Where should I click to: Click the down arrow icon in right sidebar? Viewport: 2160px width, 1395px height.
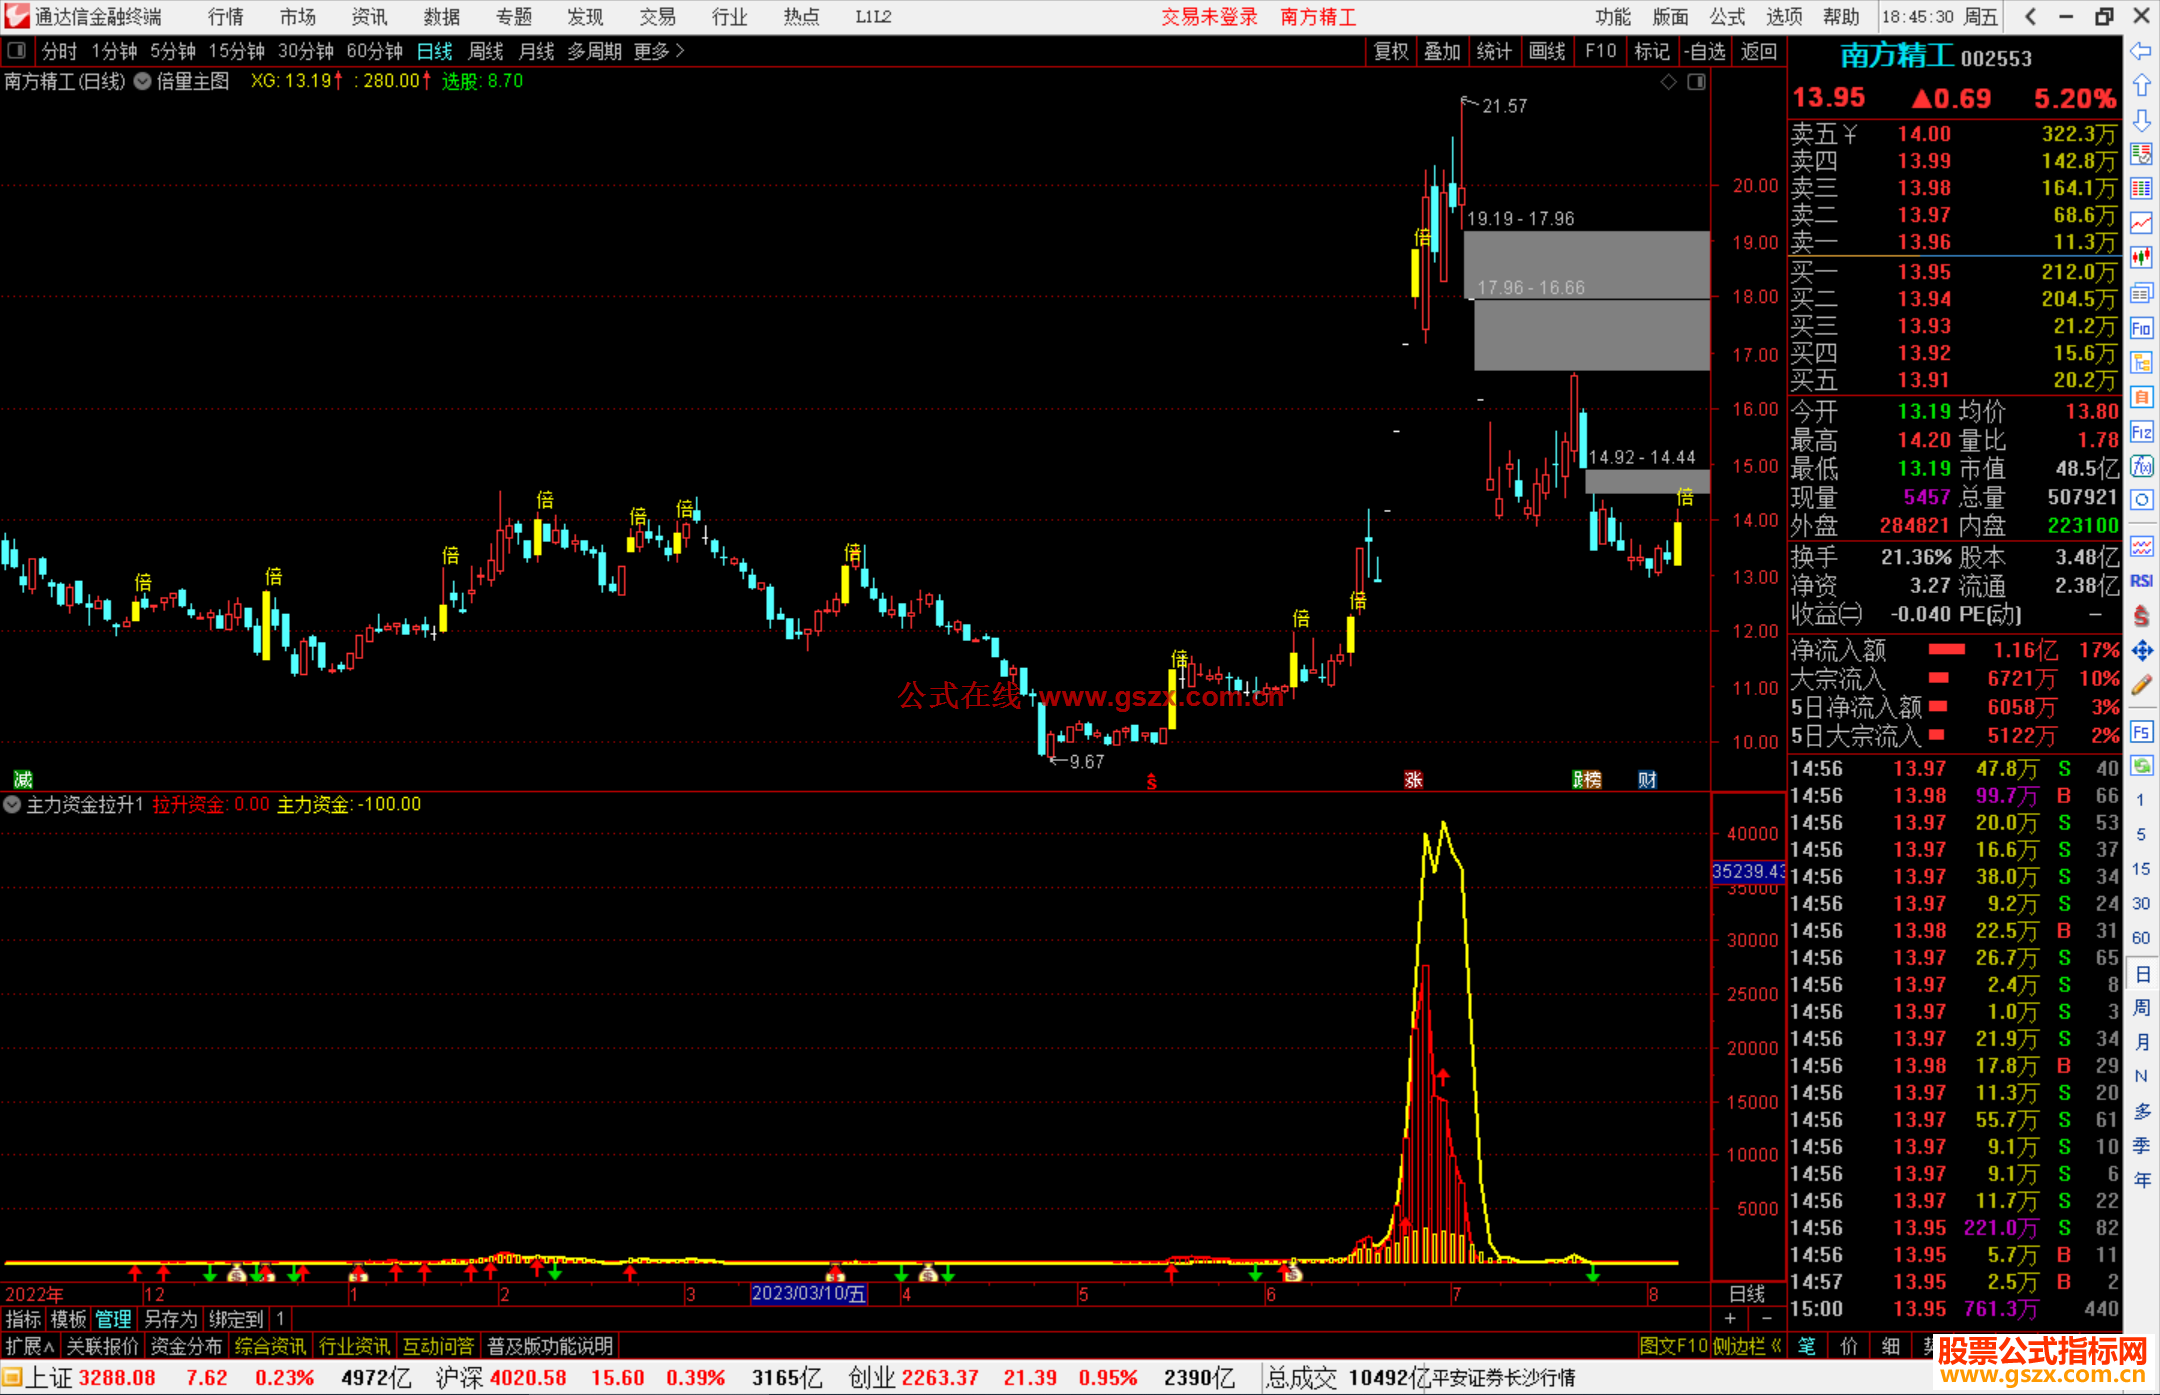(x=2141, y=121)
